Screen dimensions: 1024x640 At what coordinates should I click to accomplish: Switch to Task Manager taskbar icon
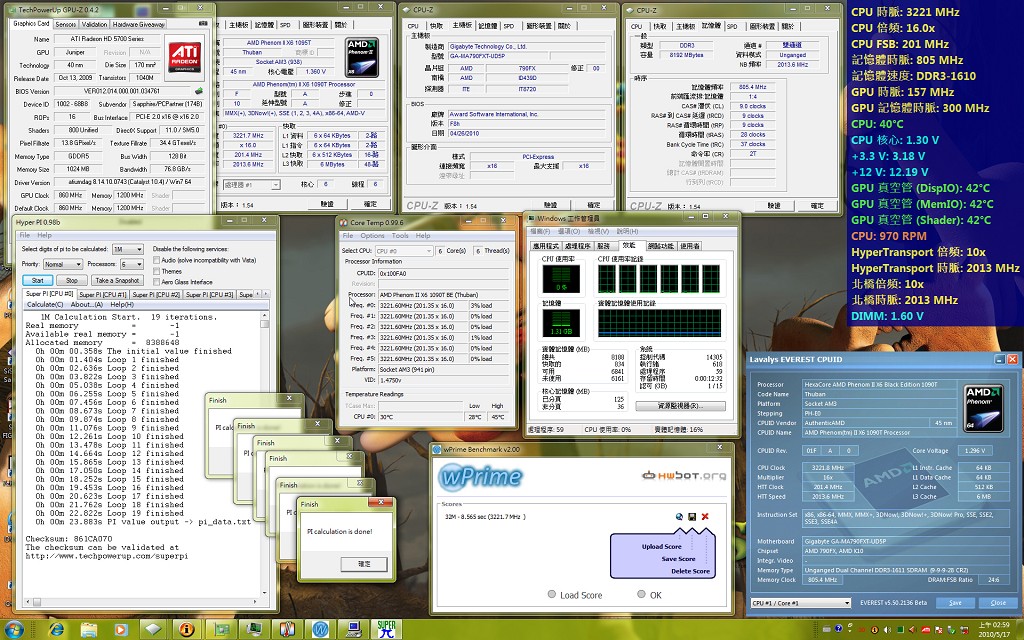click(x=255, y=629)
